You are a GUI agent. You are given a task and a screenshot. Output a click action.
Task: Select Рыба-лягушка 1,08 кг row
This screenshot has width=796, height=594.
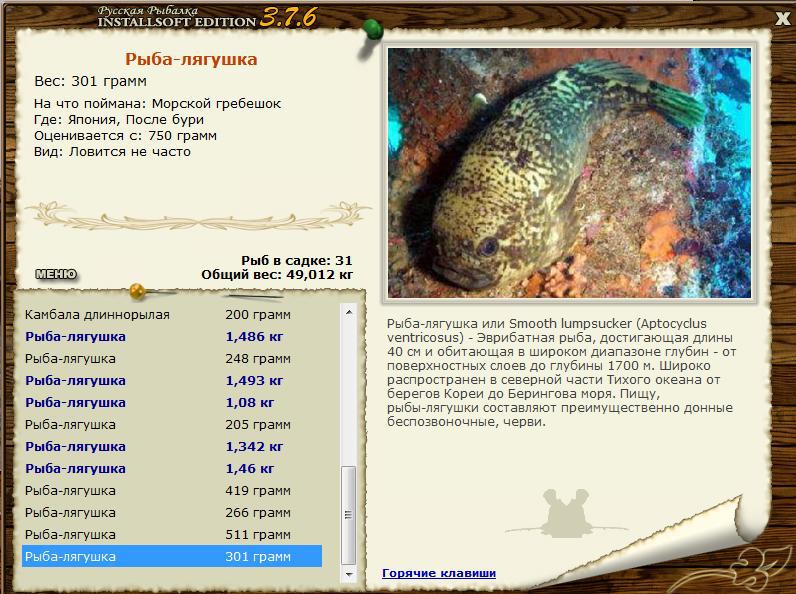click(x=172, y=403)
